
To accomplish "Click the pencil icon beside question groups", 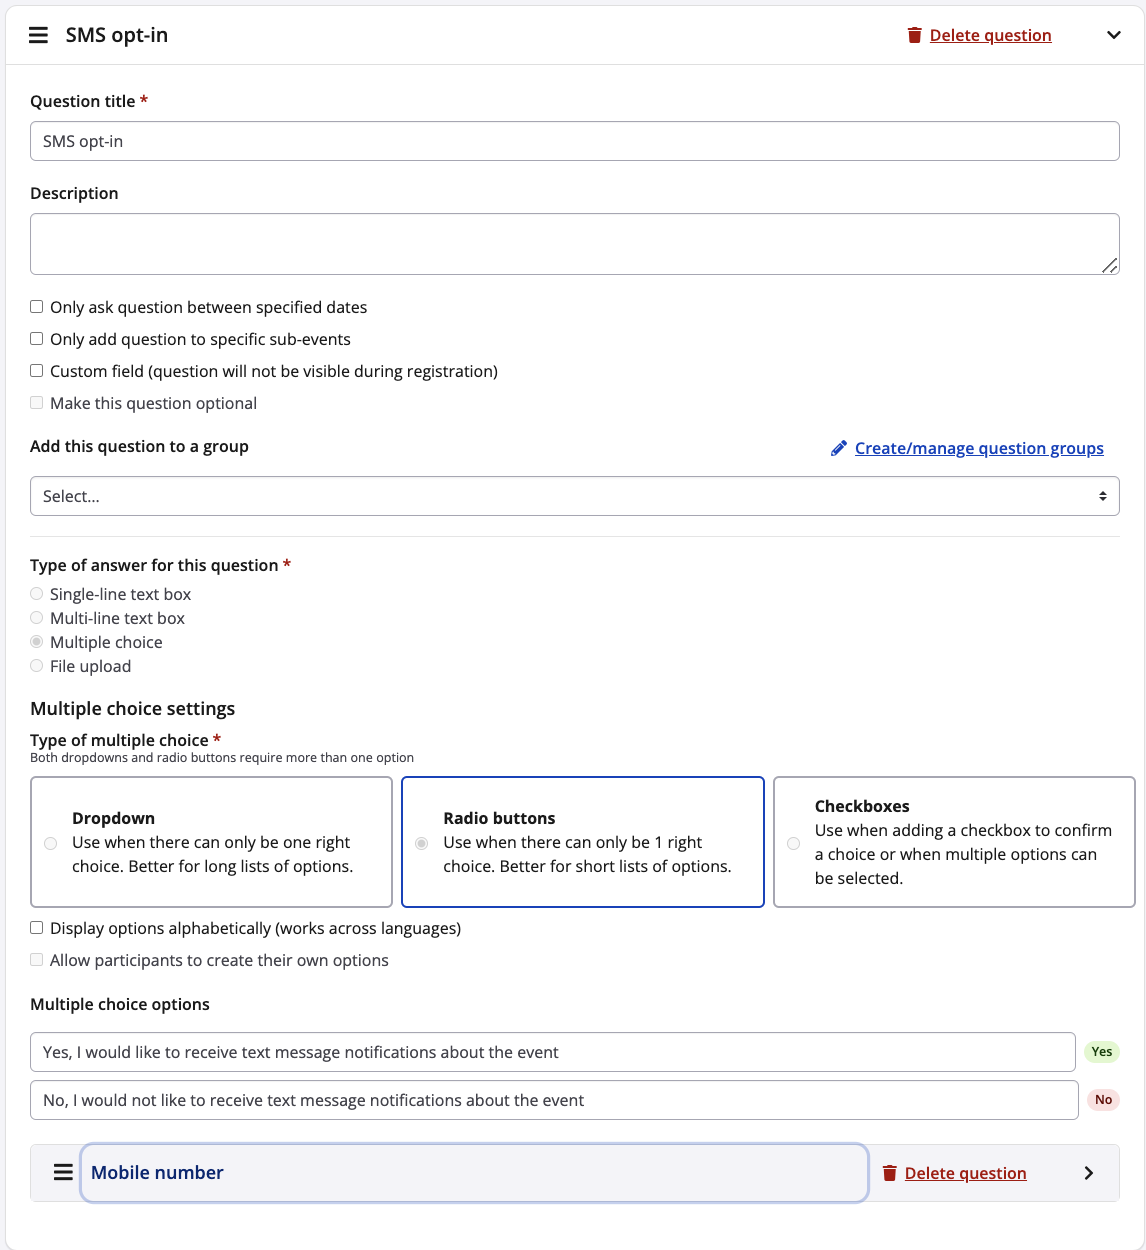I will [839, 448].
